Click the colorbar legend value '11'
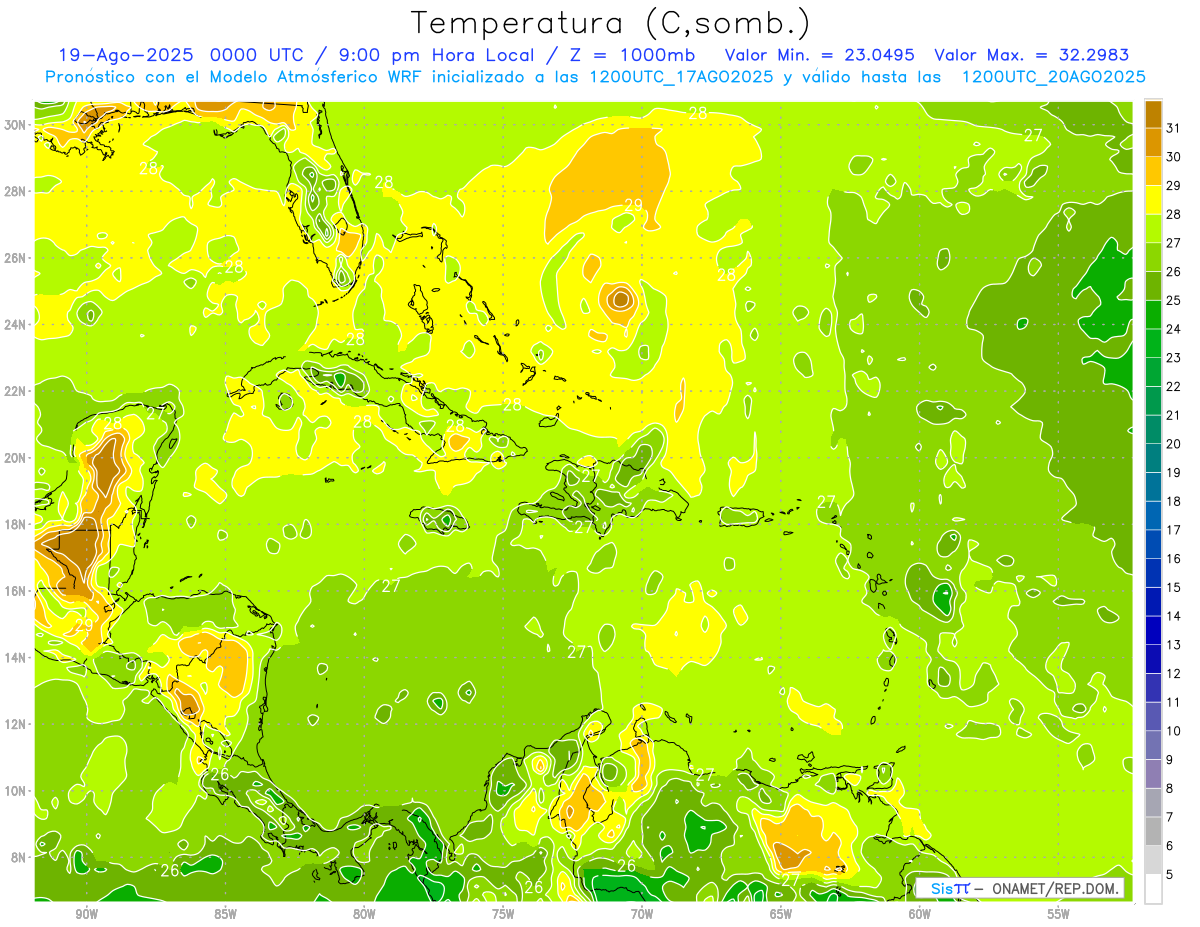 (x=1175, y=703)
